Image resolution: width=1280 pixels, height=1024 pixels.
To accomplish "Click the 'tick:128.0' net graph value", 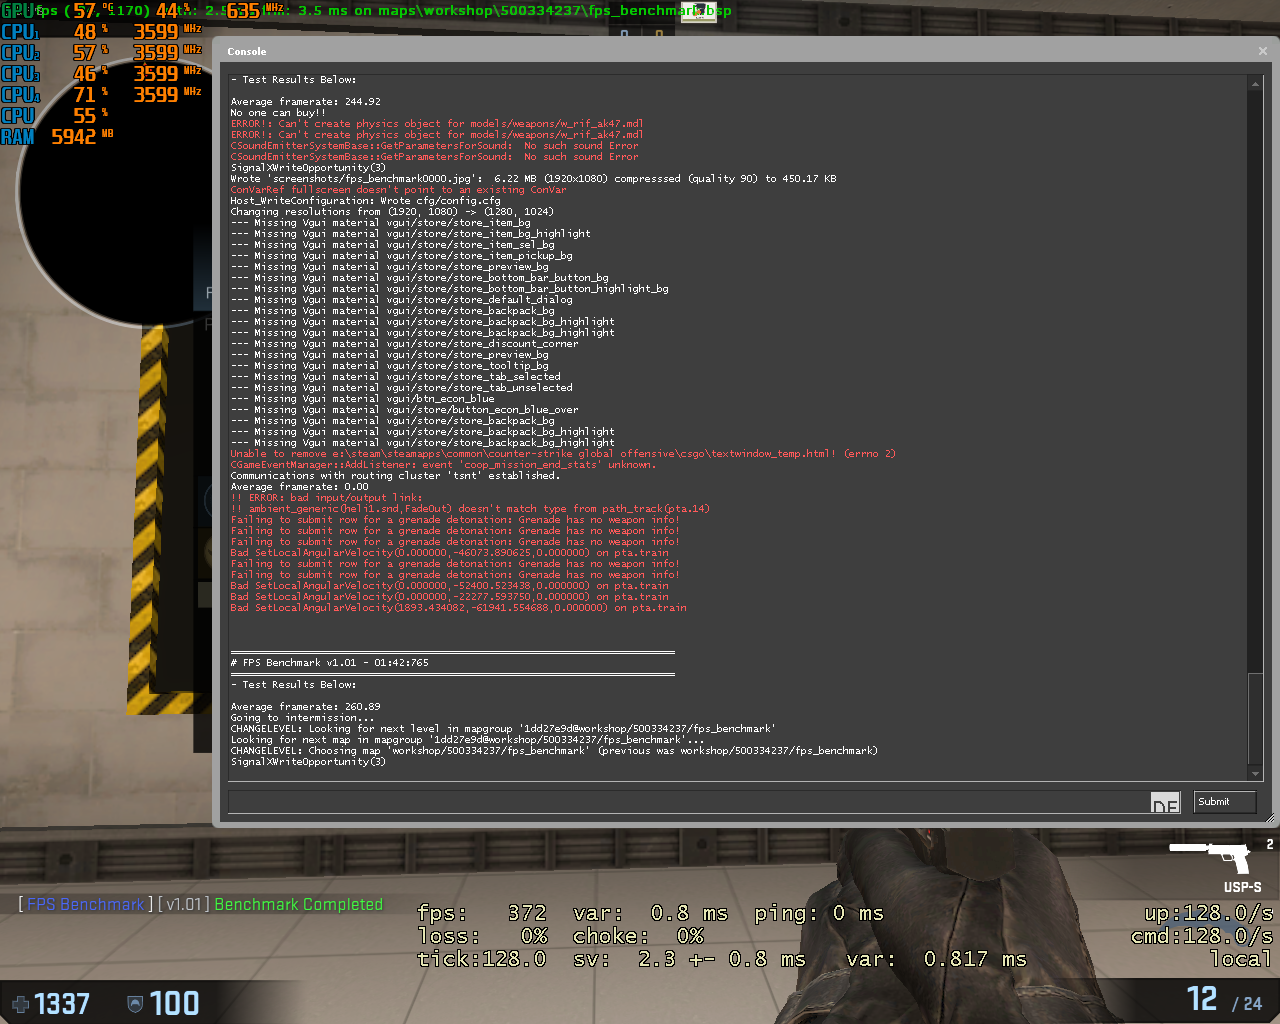I will coord(482,959).
